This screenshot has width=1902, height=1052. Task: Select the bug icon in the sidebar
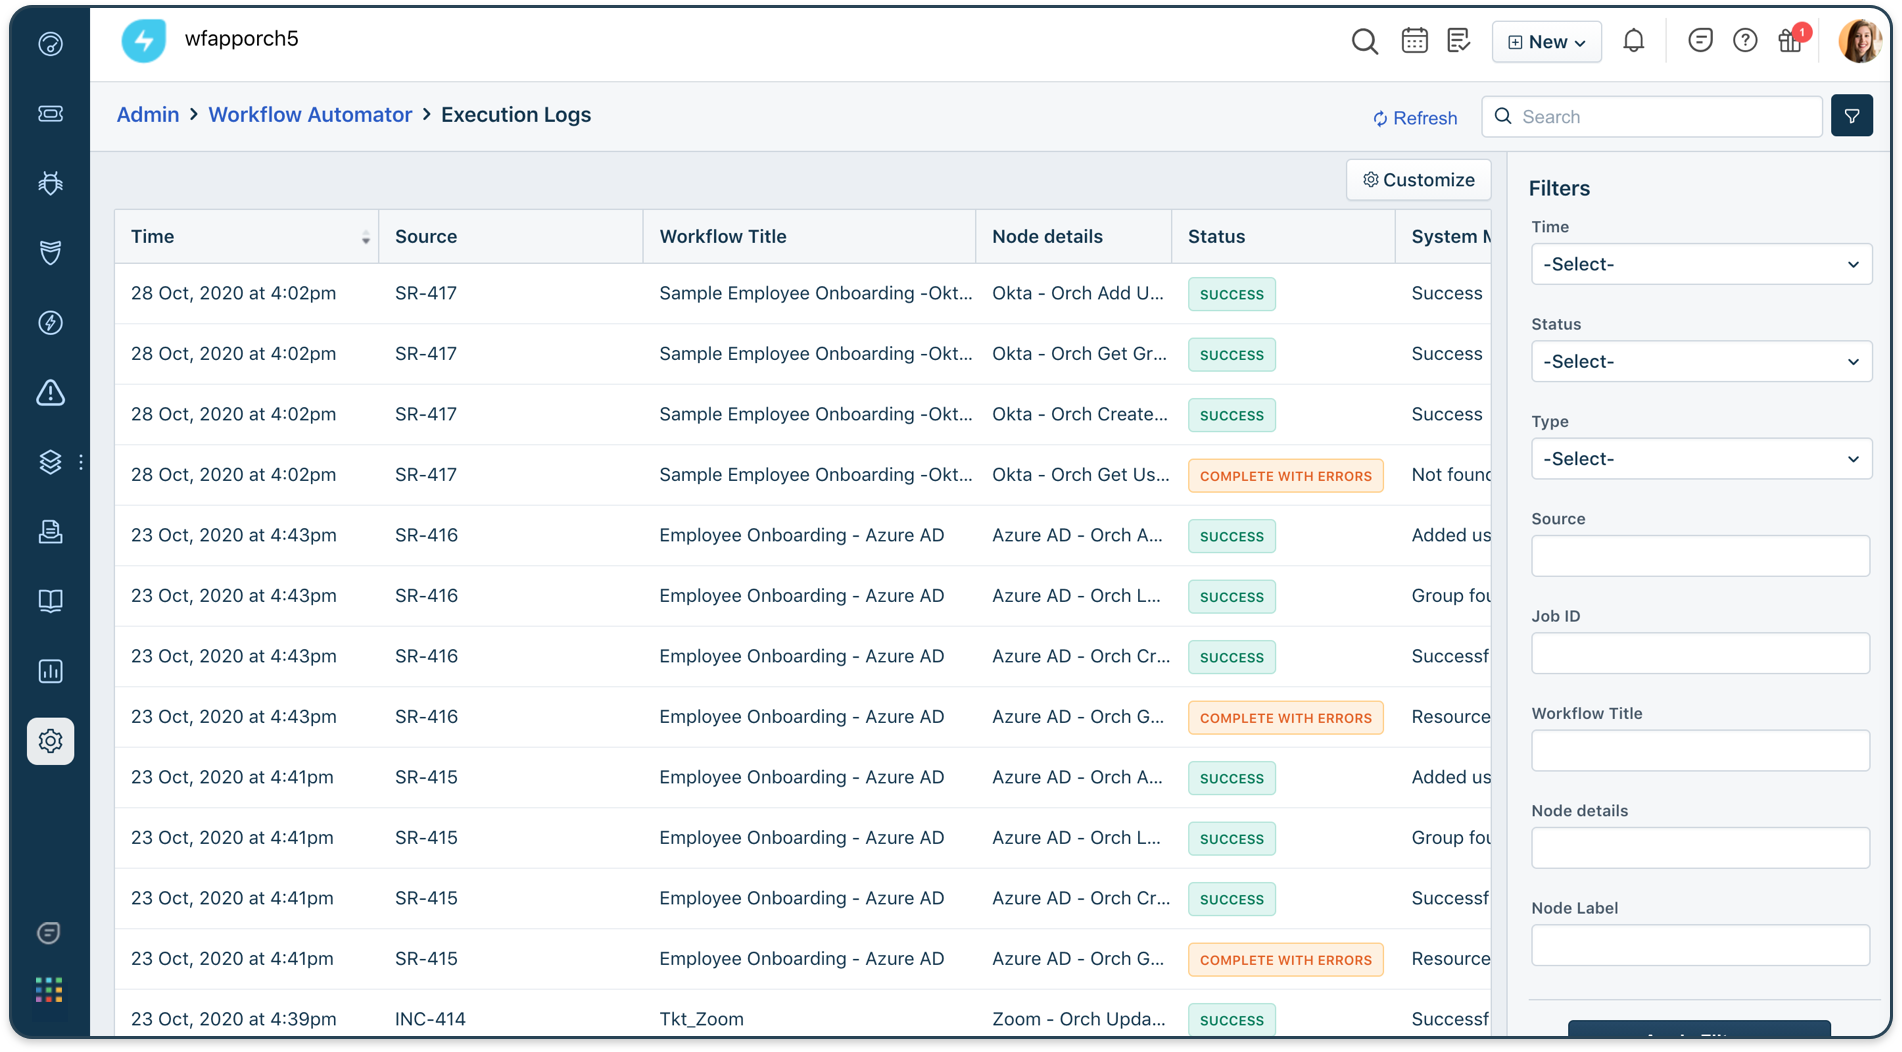pos(50,183)
